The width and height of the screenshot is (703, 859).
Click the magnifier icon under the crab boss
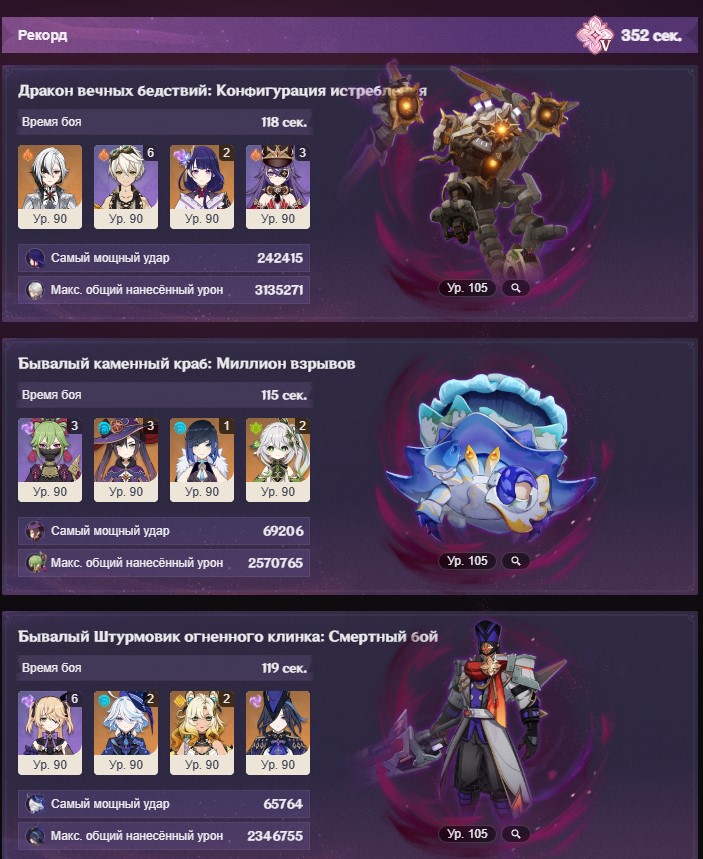point(516,561)
